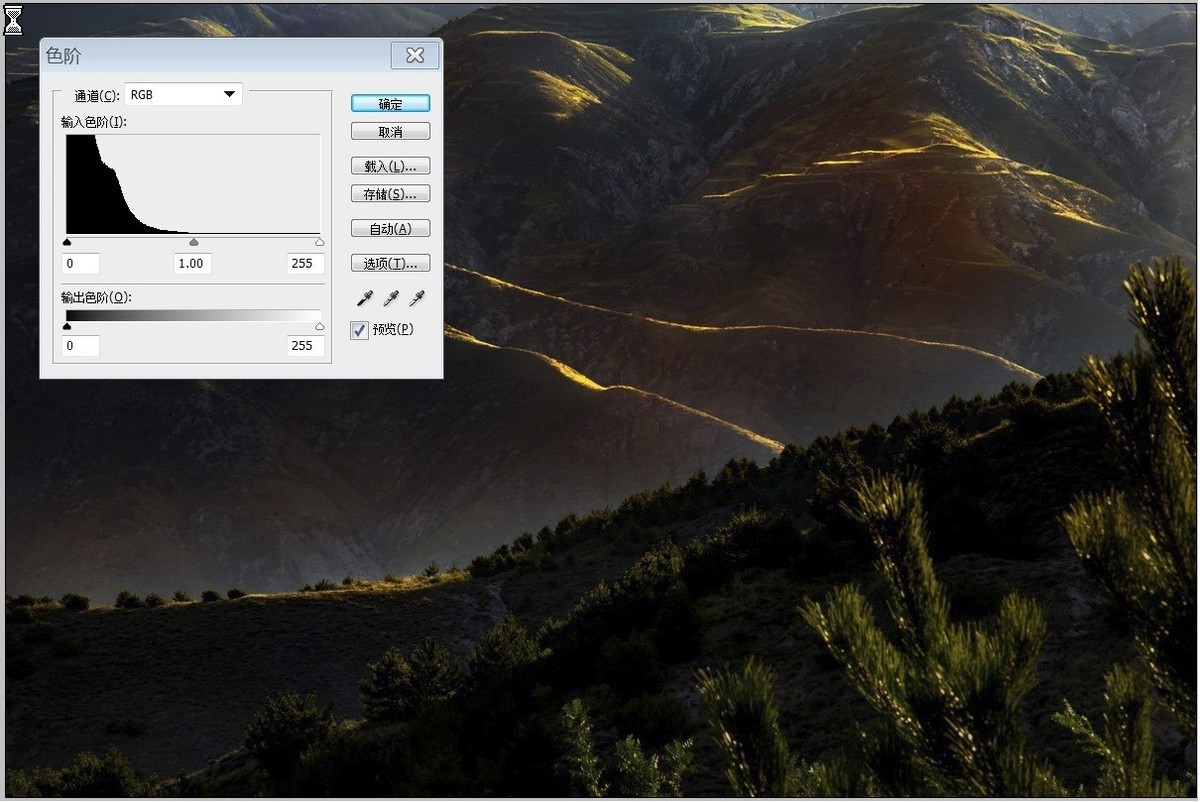This screenshot has width=1200, height=802.
Task: Uncheck the 预览 preview checkbox
Action: tap(360, 330)
